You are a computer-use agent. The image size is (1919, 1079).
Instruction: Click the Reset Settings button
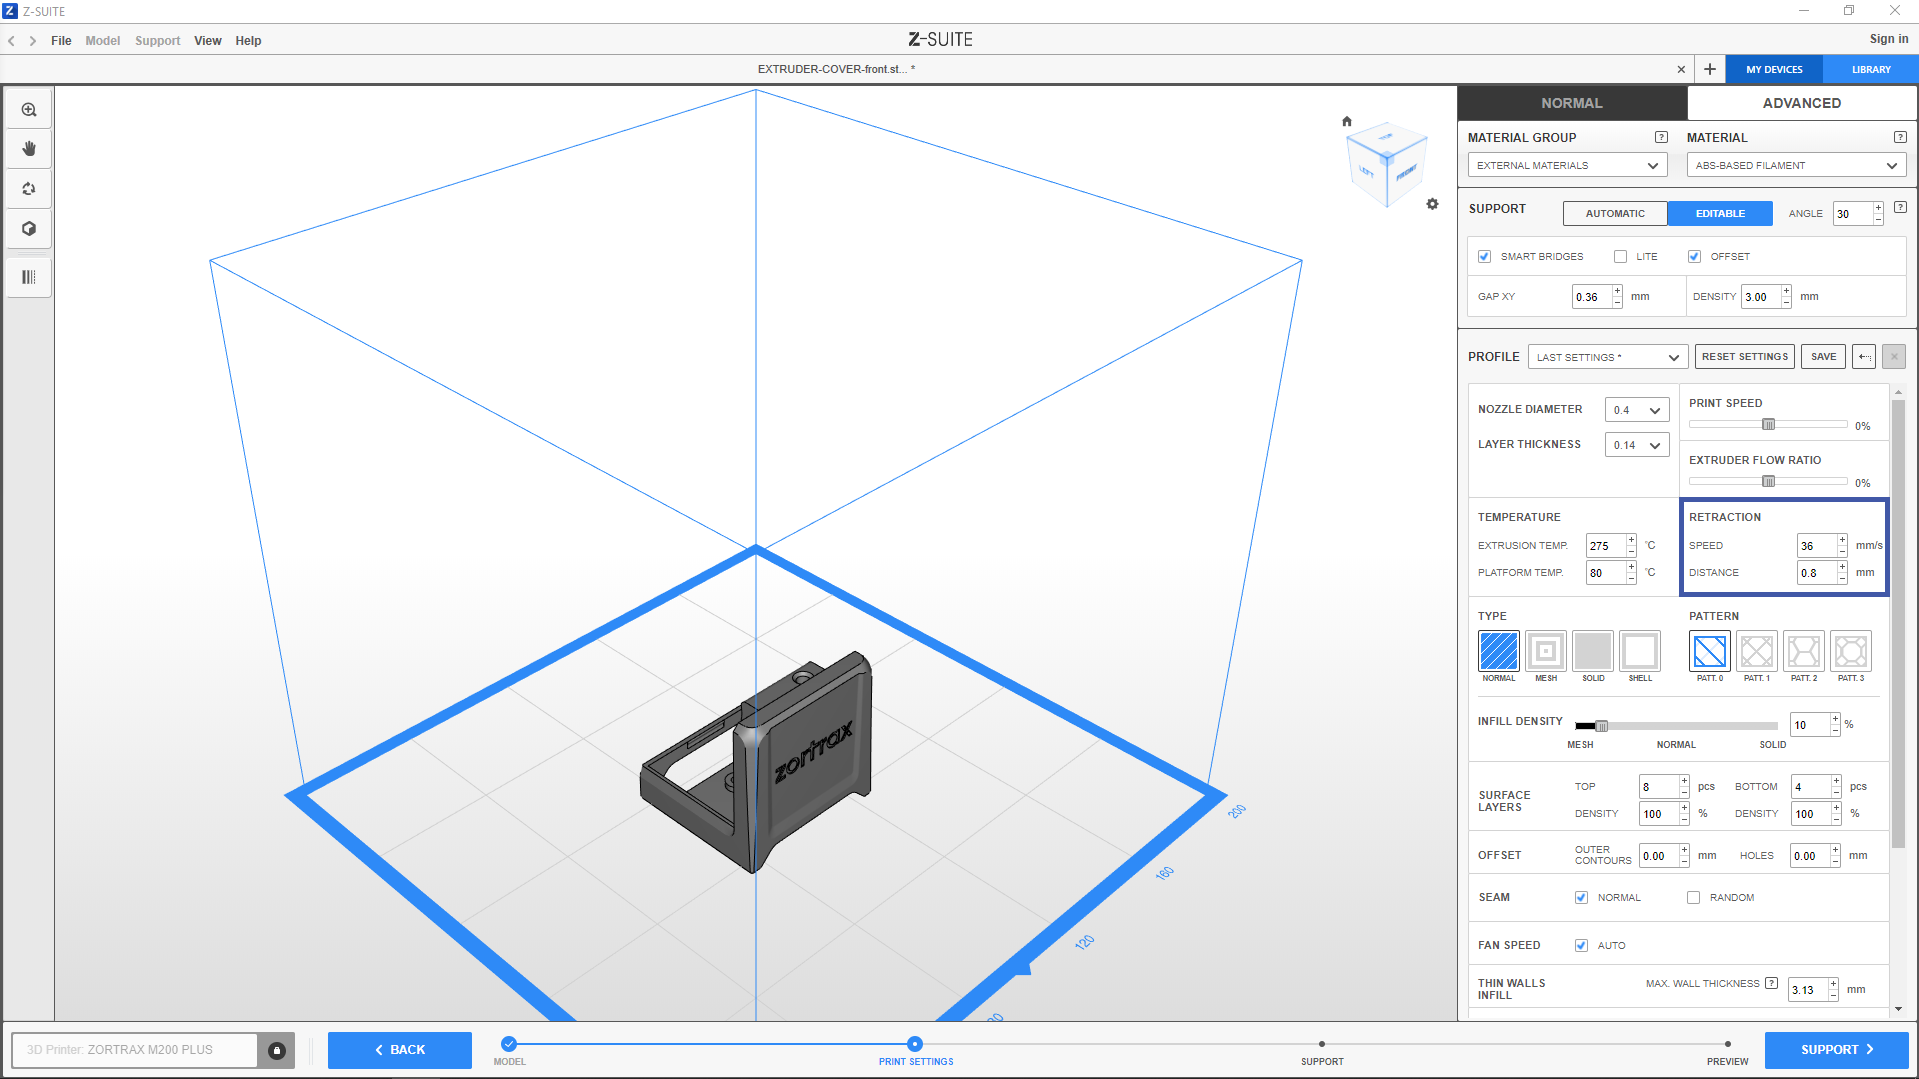(x=1744, y=357)
